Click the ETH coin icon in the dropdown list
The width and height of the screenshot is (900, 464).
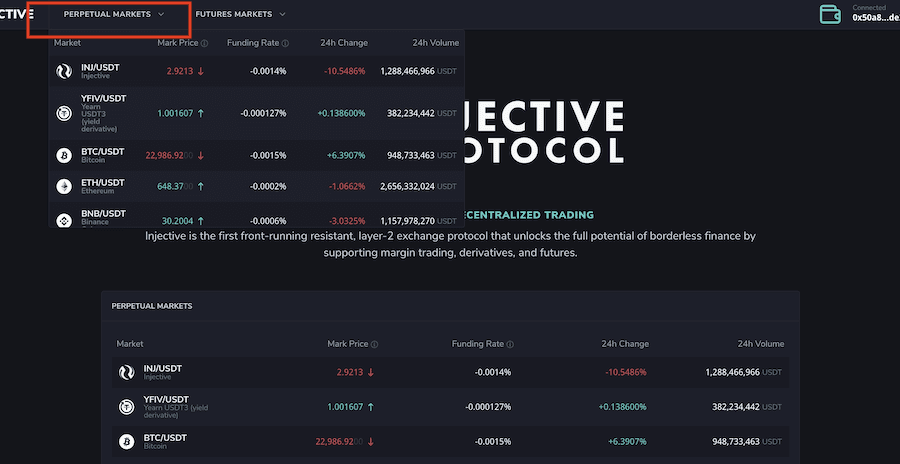[x=64, y=186]
